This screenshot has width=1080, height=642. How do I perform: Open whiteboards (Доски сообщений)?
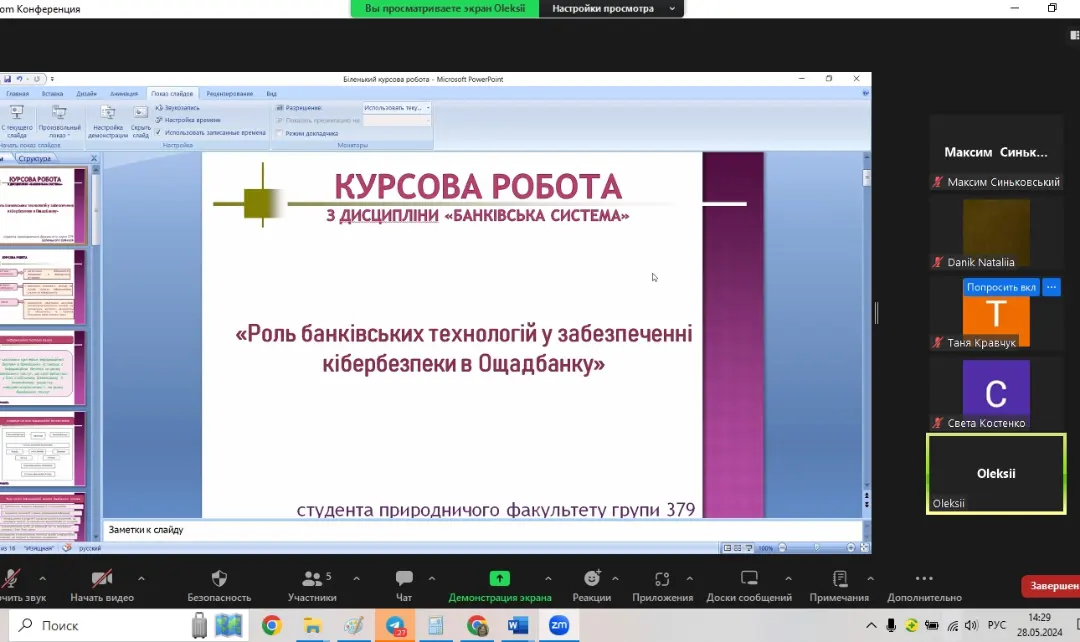[x=749, y=586]
